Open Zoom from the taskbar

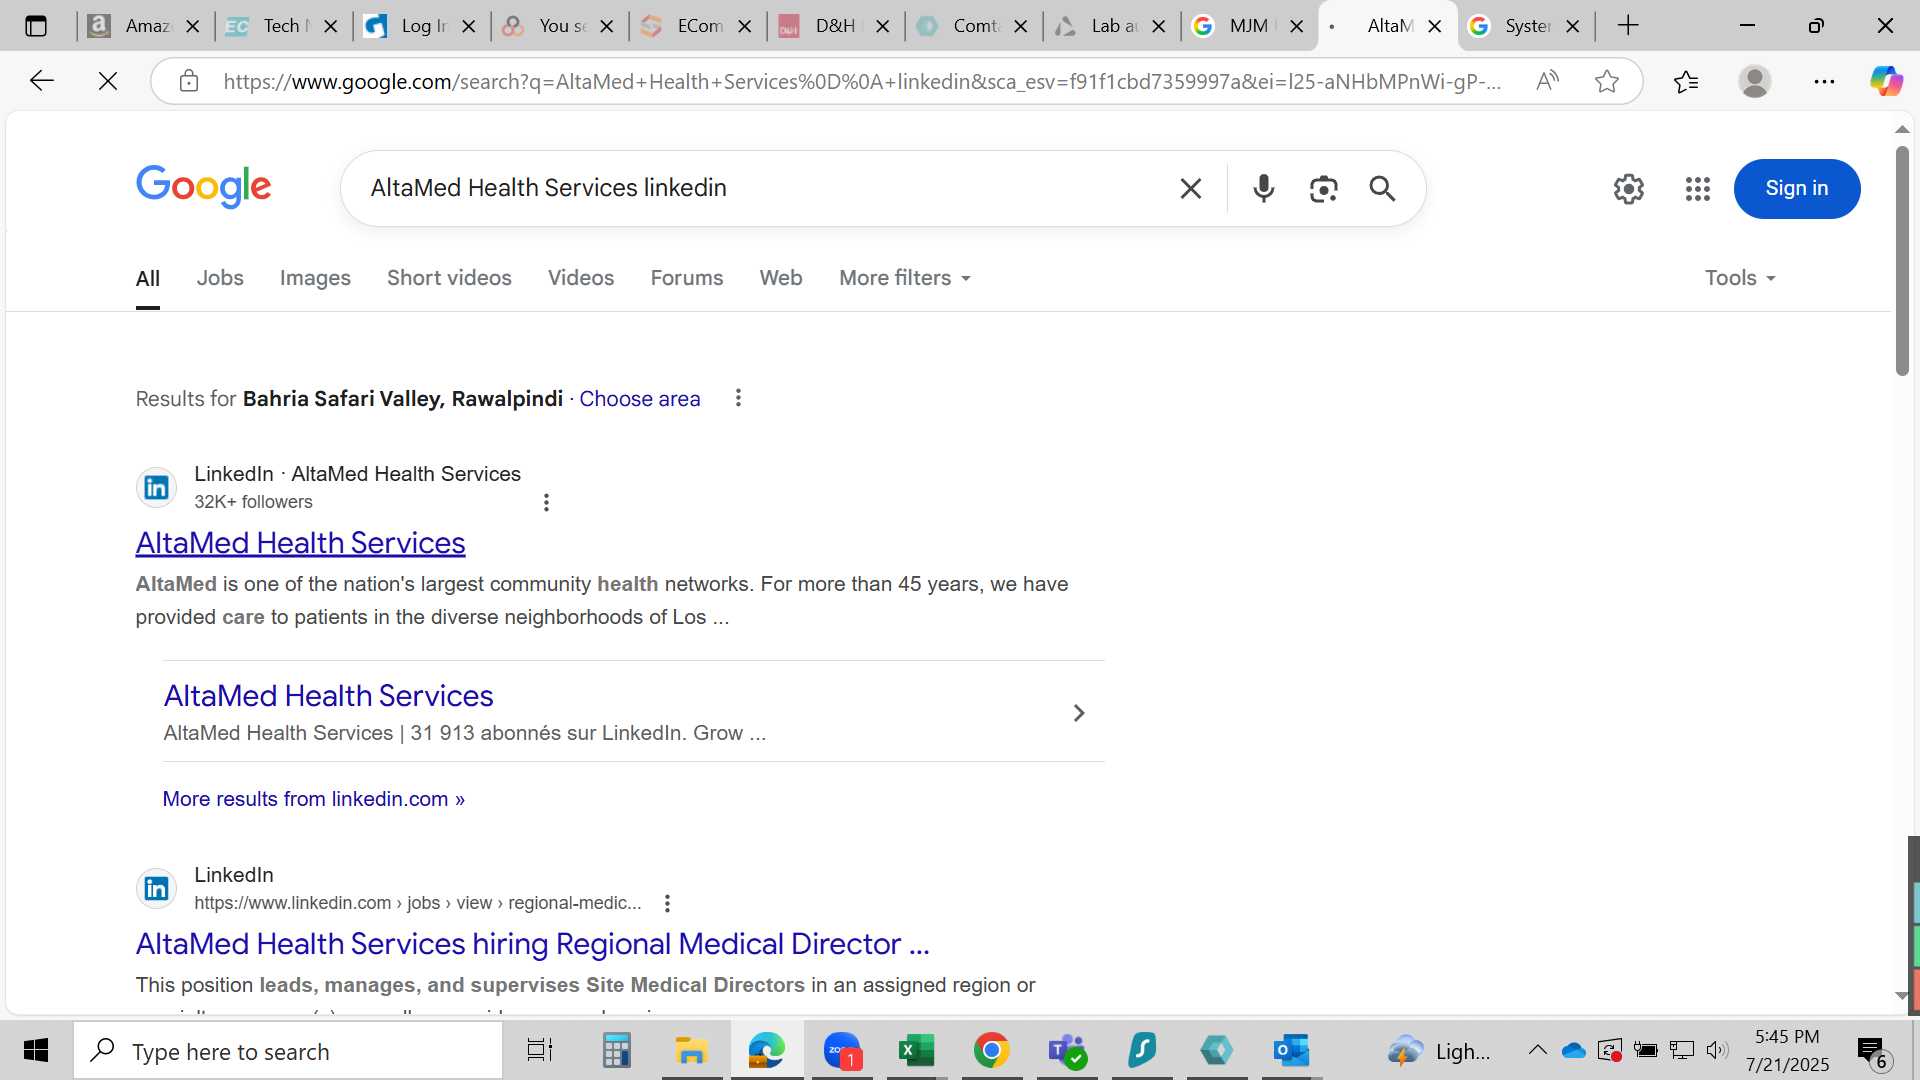tap(842, 1051)
